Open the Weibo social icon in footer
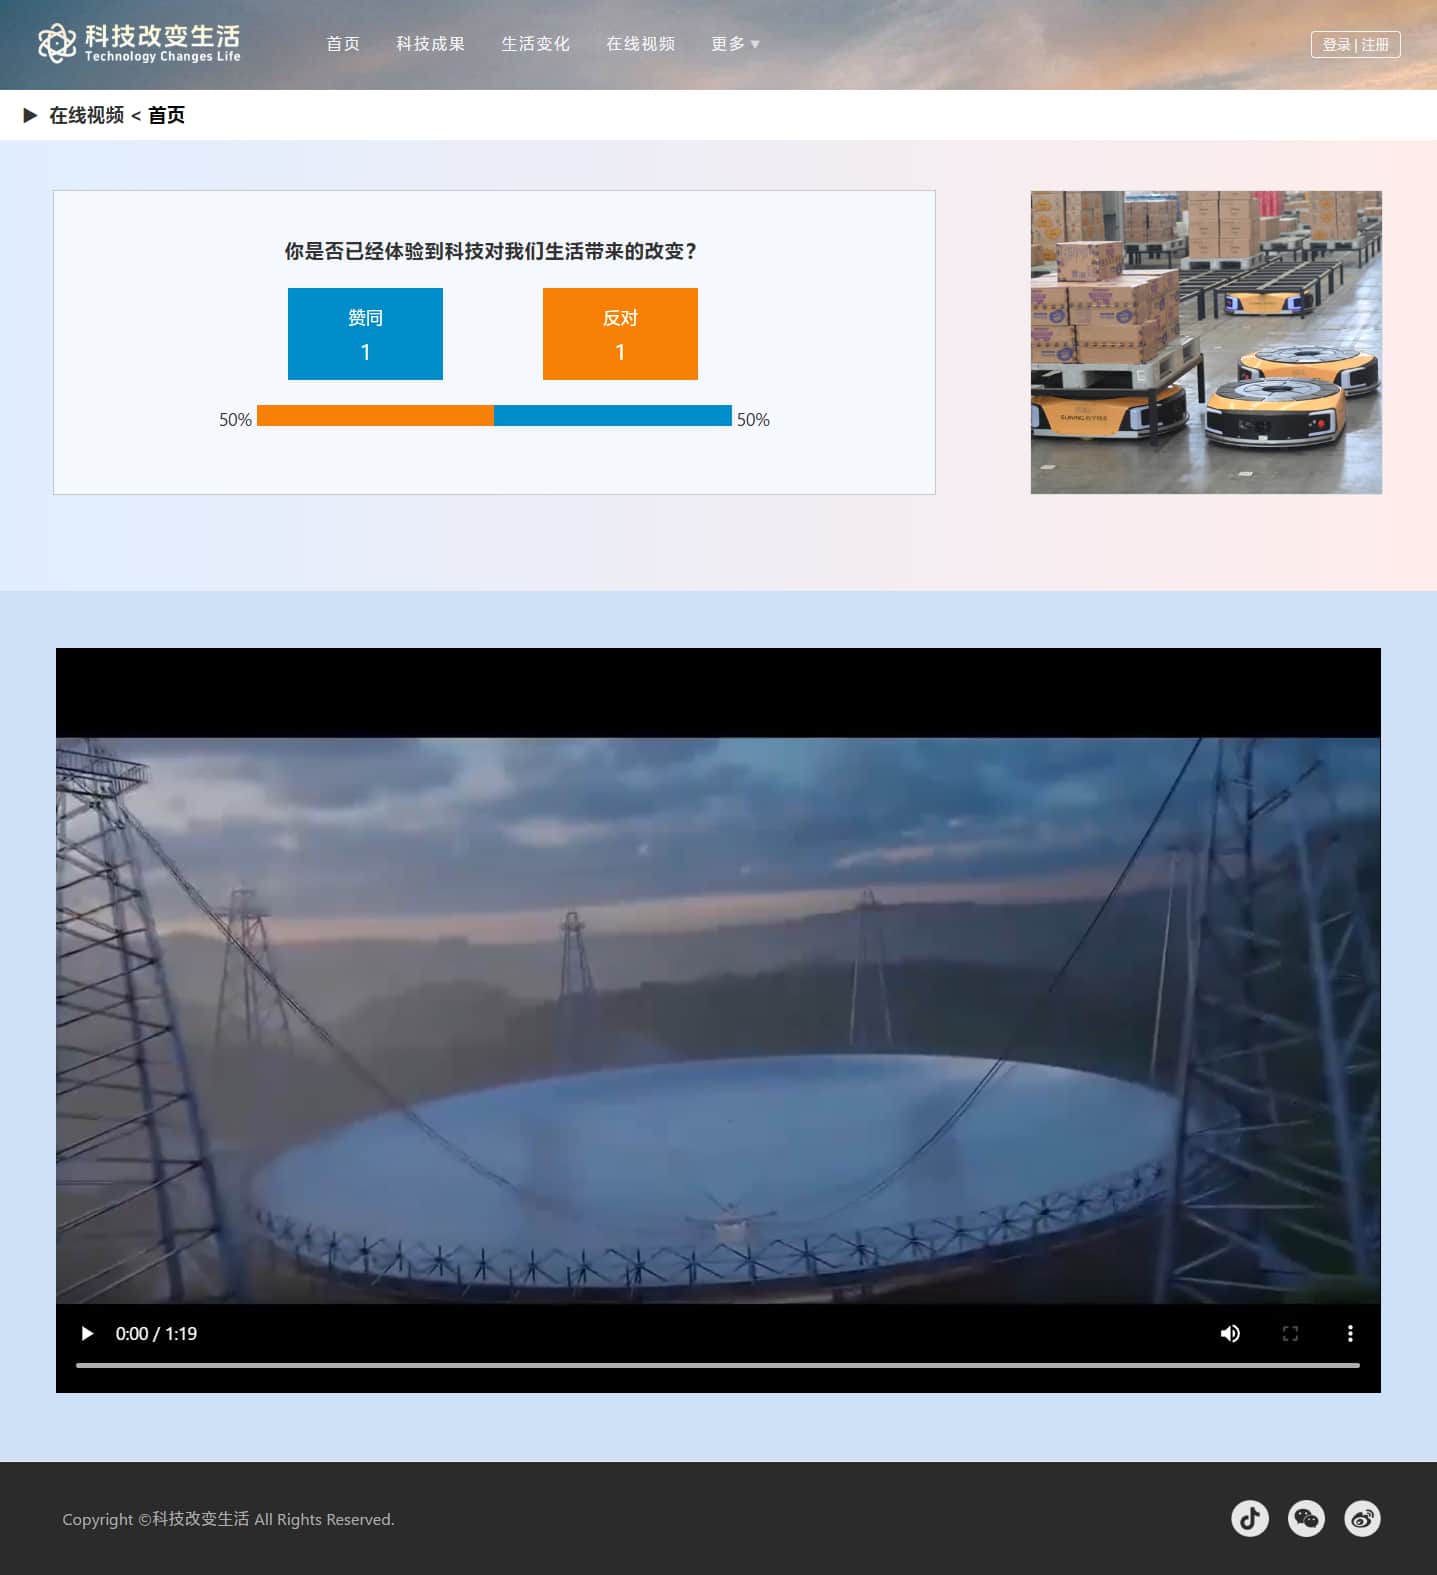The height and width of the screenshot is (1575, 1437). 1362,1518
